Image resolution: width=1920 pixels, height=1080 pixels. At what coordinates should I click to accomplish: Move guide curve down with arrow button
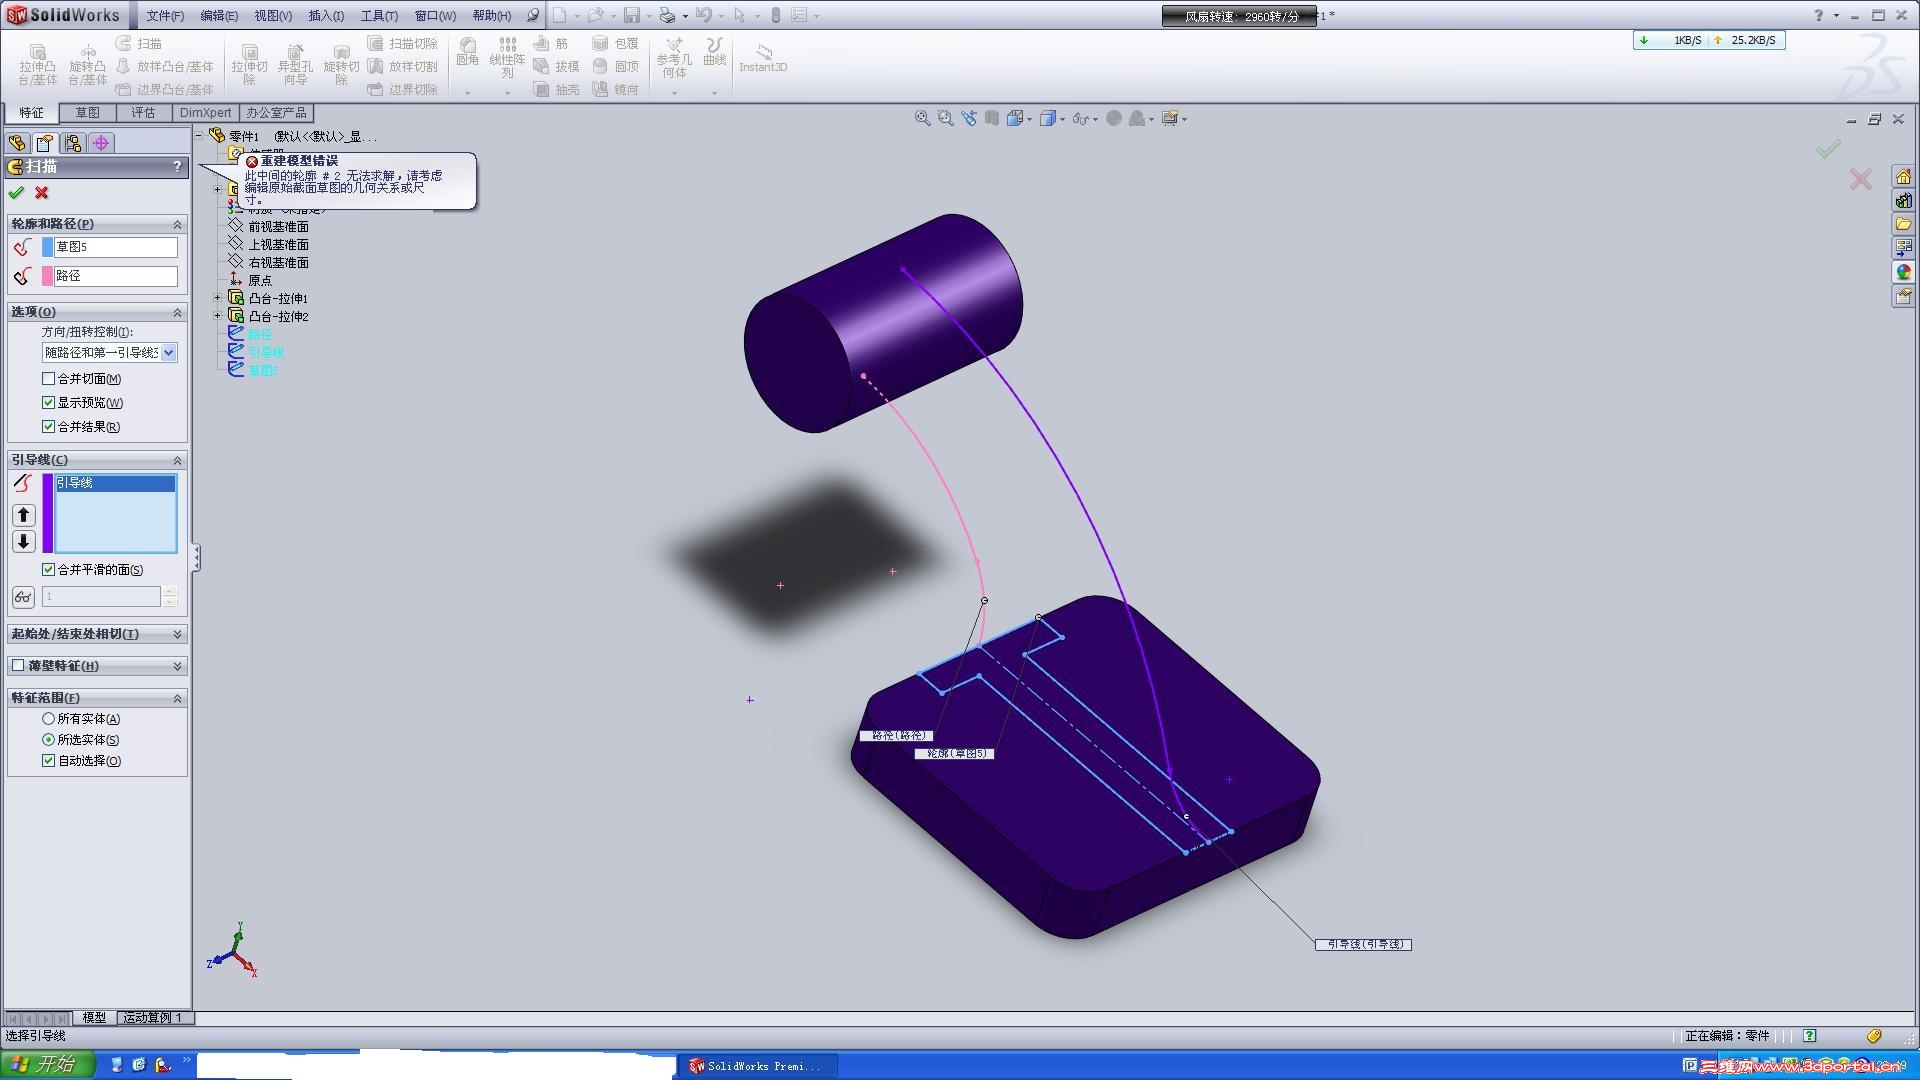pos(24,542)
